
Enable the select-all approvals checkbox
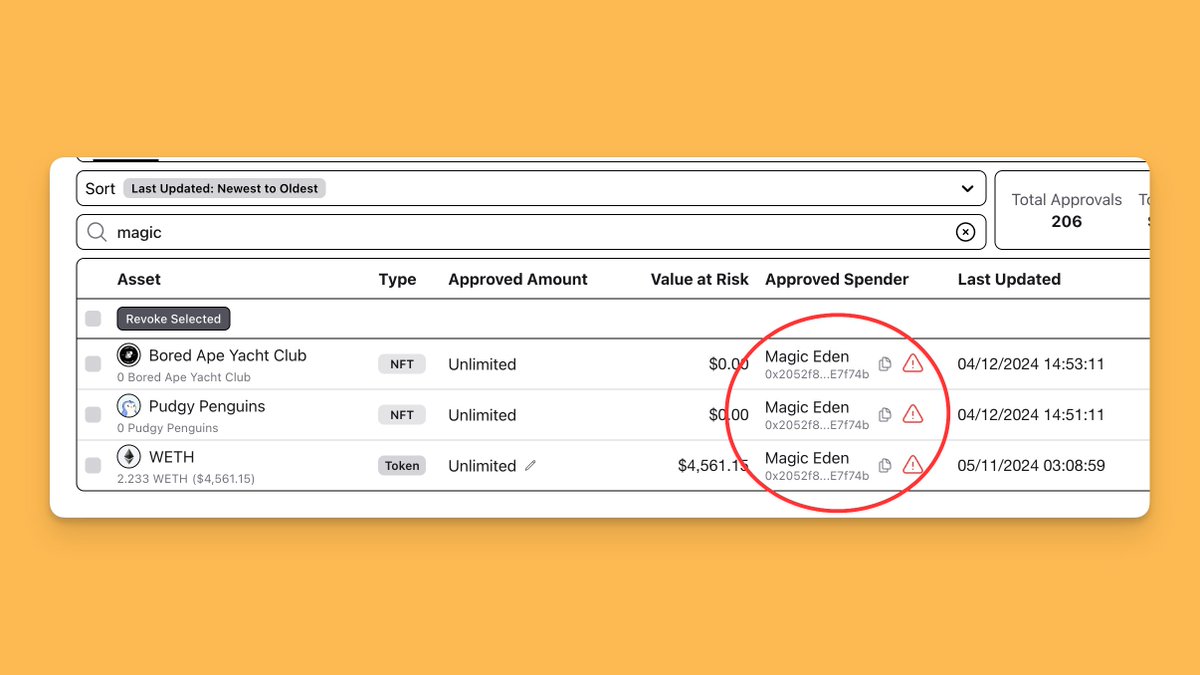tap(92, 318)
